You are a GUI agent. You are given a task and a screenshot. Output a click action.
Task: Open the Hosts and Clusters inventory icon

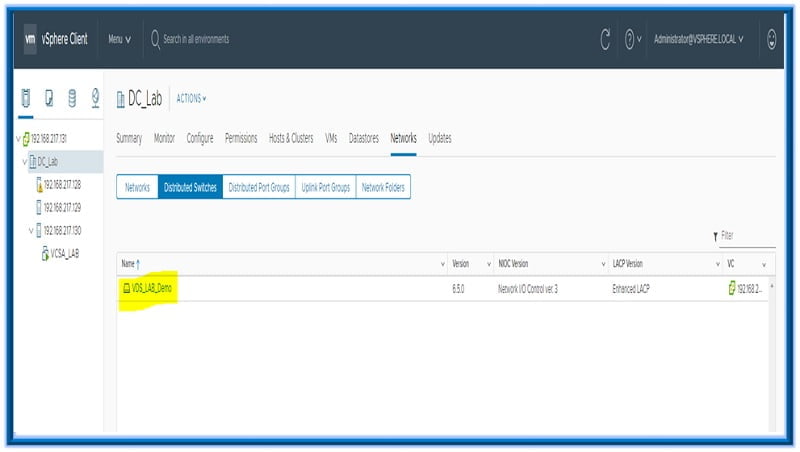(x=26, y=98)
